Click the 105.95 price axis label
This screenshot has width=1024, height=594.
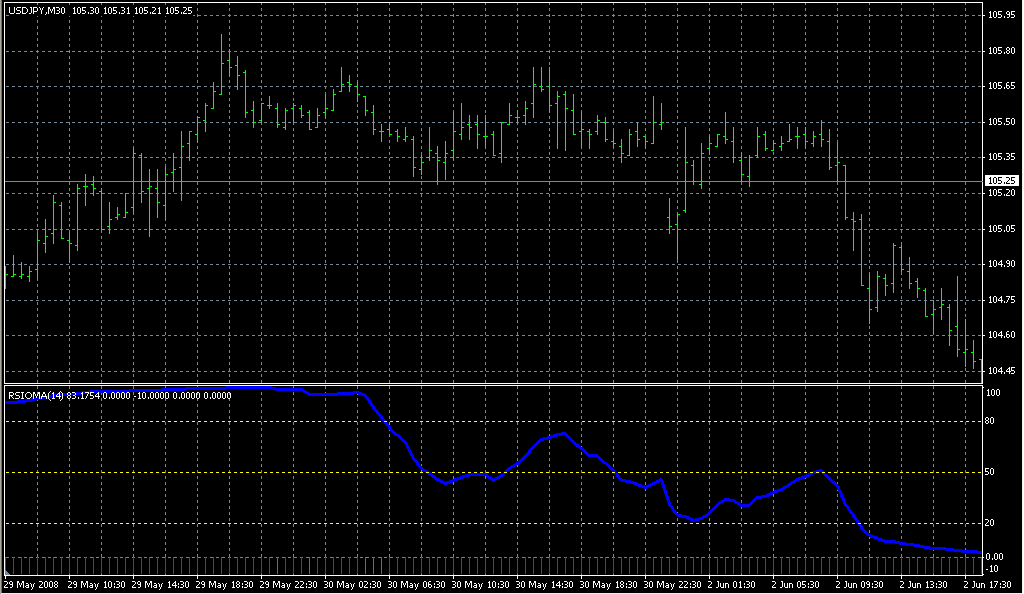point(1000,15)
